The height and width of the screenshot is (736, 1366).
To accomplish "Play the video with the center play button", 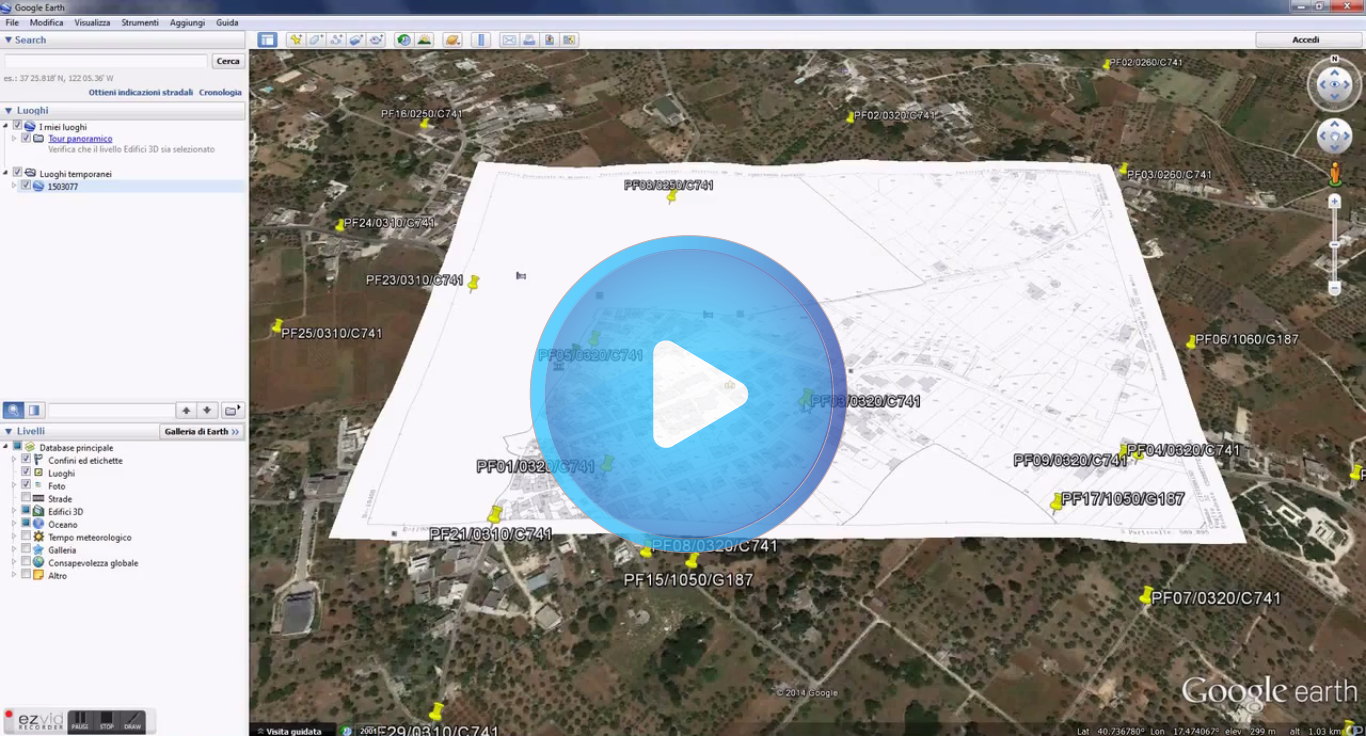I will tap(688, 394).
